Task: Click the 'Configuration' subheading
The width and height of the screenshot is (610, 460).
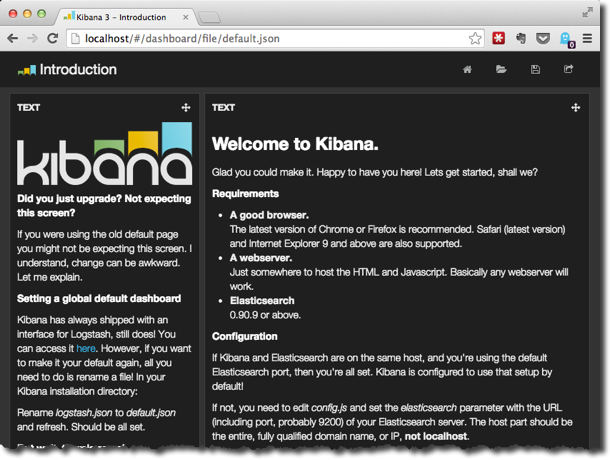Action: click(245, 337)
